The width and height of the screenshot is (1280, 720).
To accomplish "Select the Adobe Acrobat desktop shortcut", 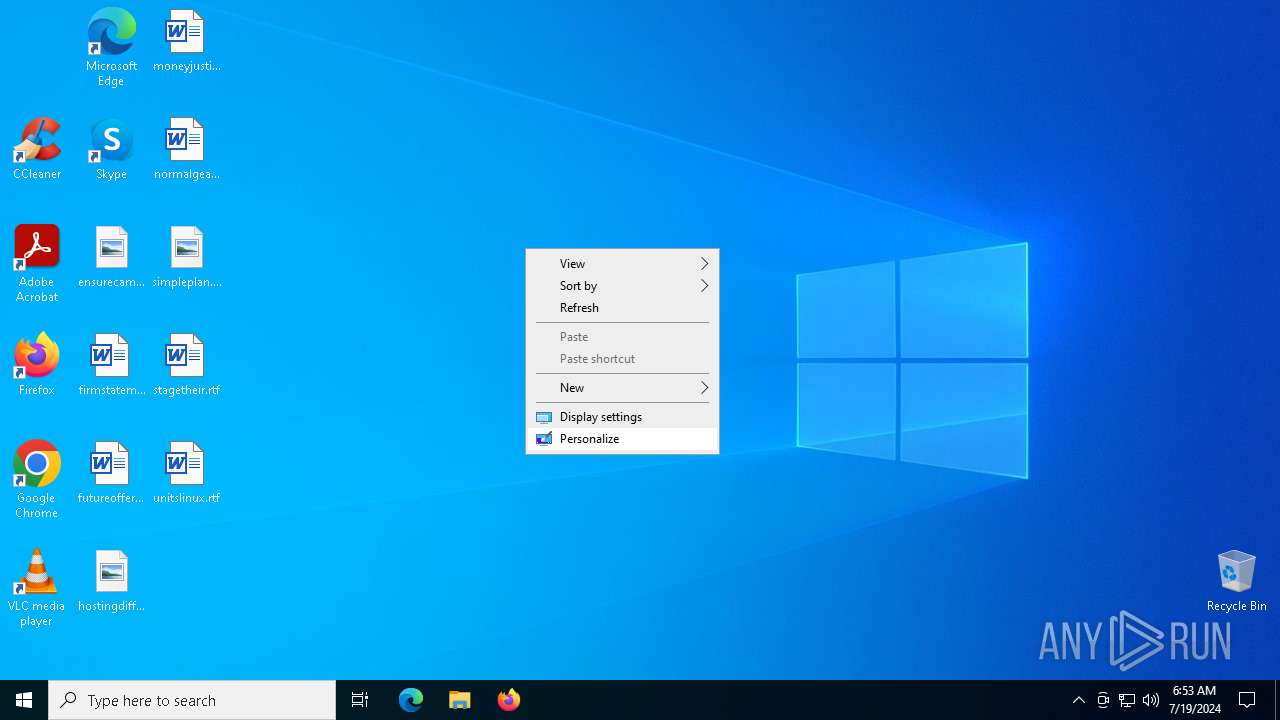I will (x=37, y=264).
